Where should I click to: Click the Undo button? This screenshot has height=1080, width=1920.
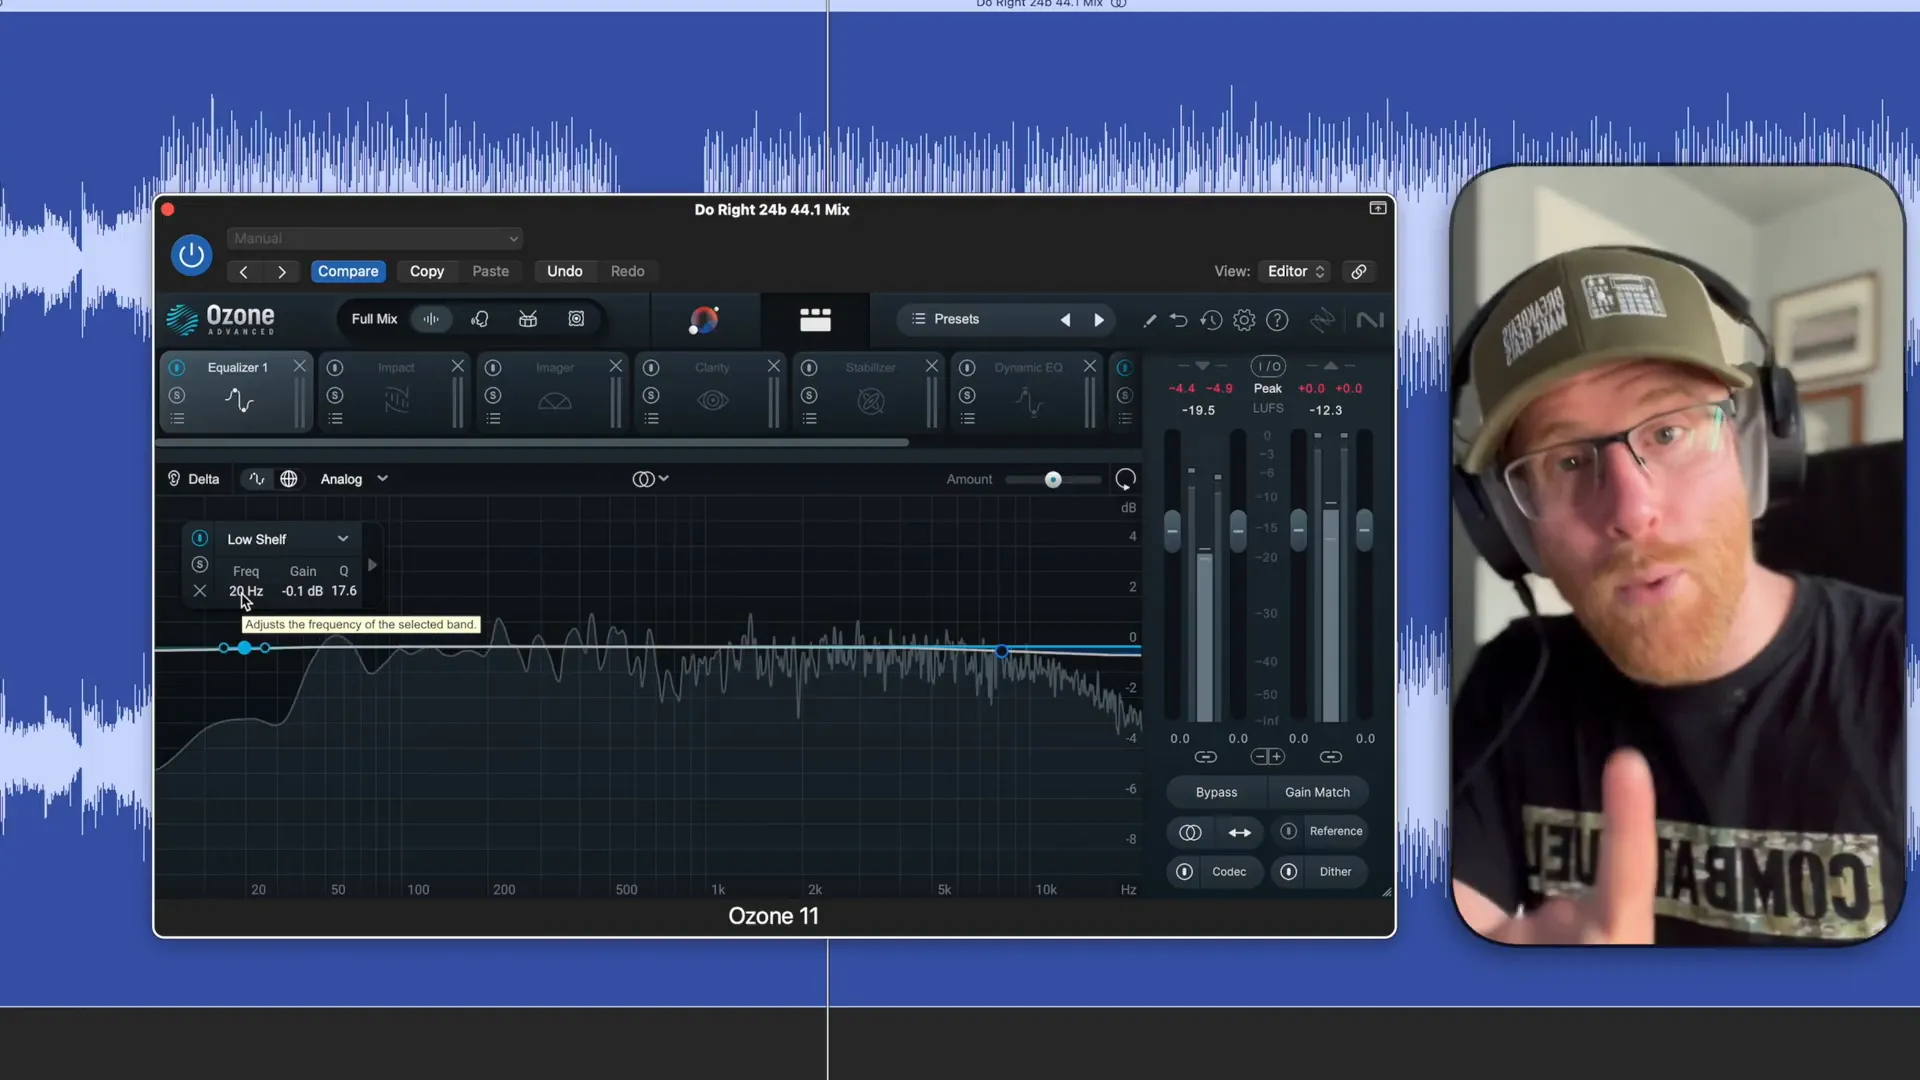565,271
